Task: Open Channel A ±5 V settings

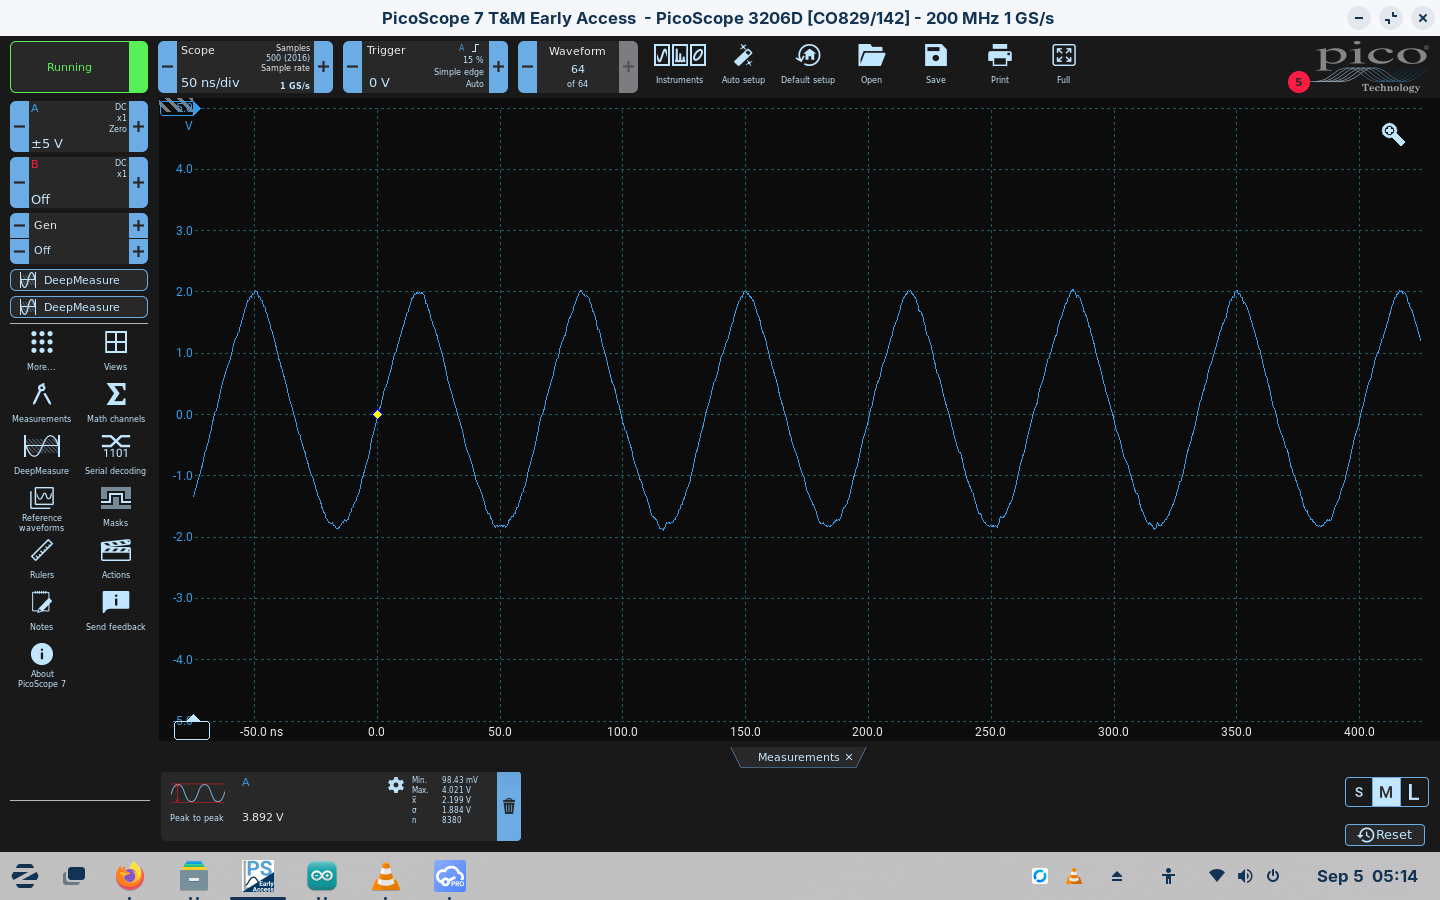Action: (79, 127)
